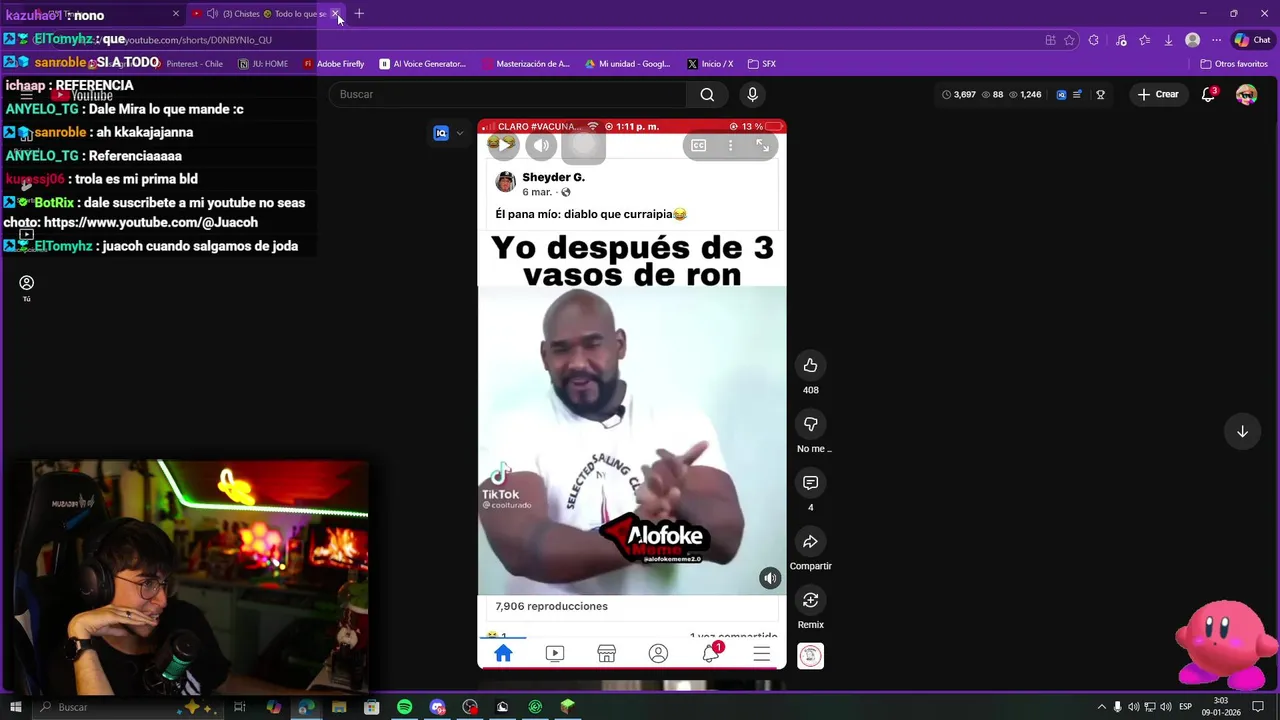Open the Compartir share icon
The height and width of the screenshot is (720, 1280).
(x=810, y=542)
